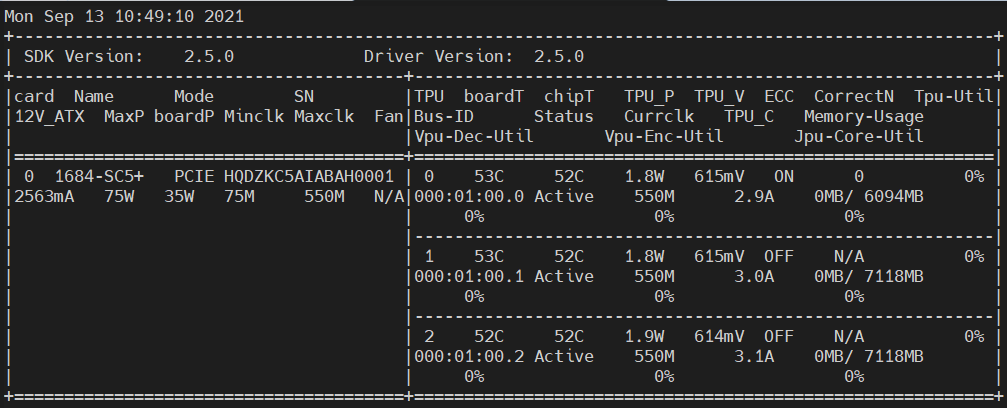
Task: Click the Fan value N/A
Action: coord(389,195)
